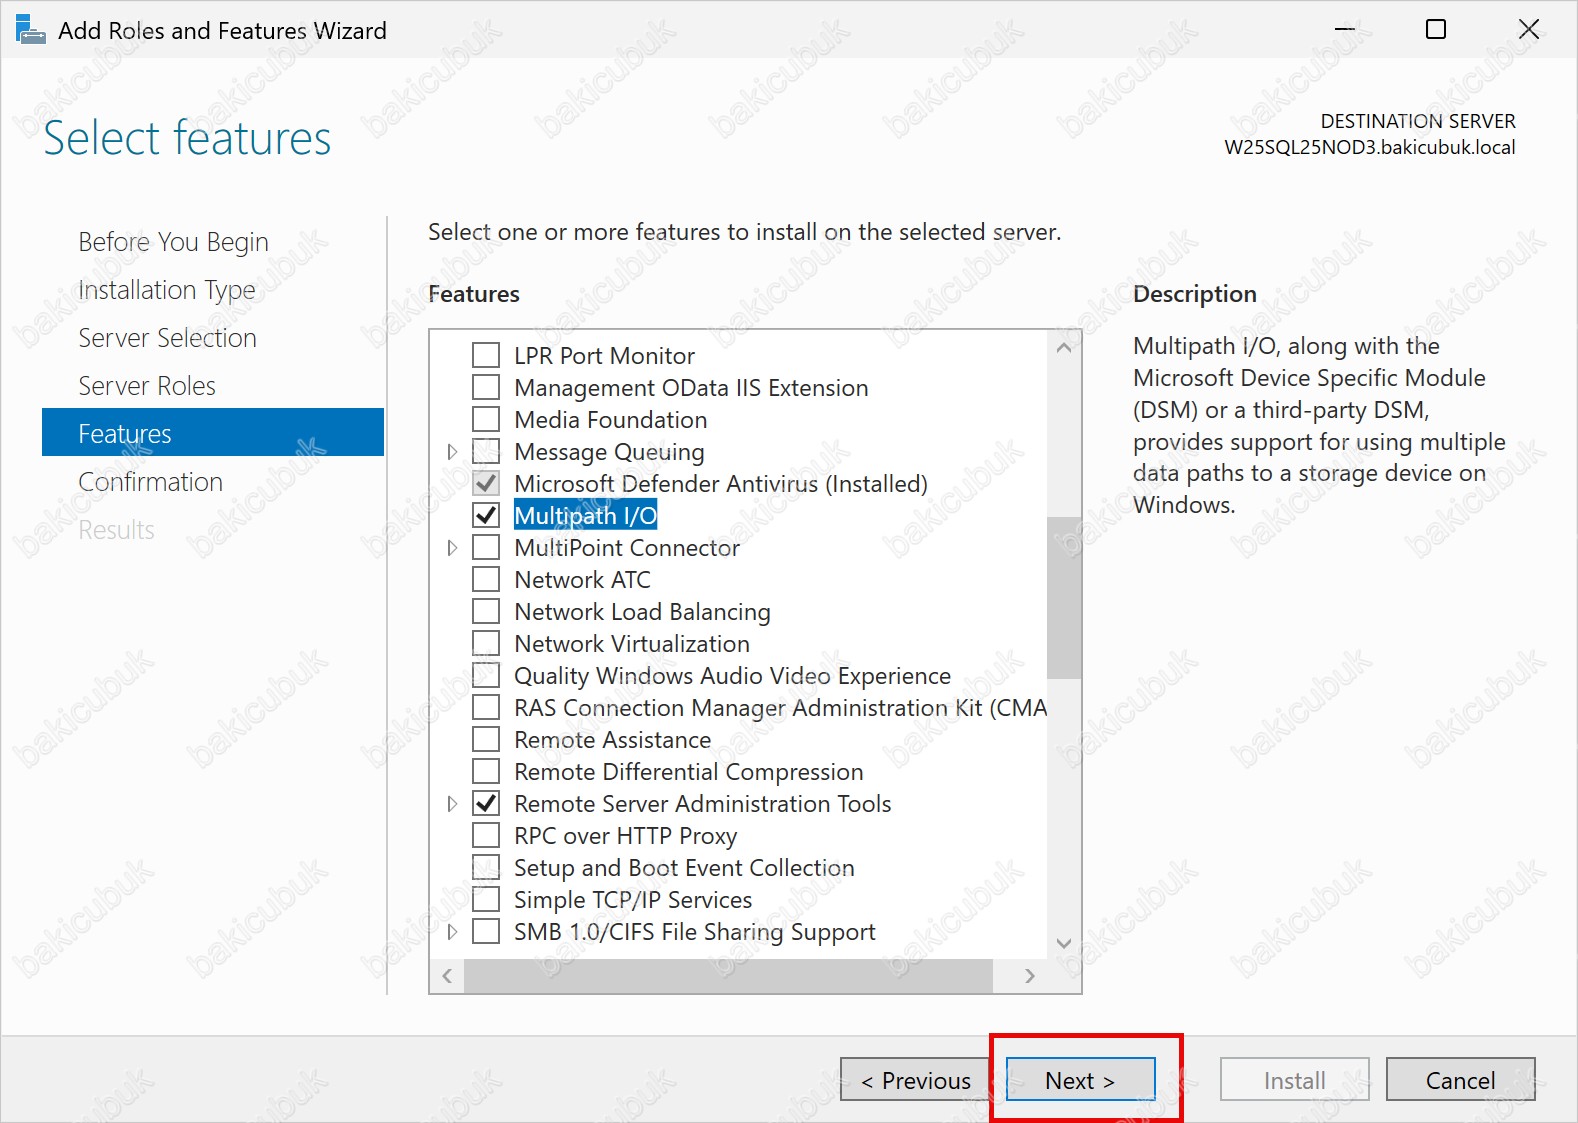
Task: Click the wizard icon in title bar
Action: coord(30,30)
